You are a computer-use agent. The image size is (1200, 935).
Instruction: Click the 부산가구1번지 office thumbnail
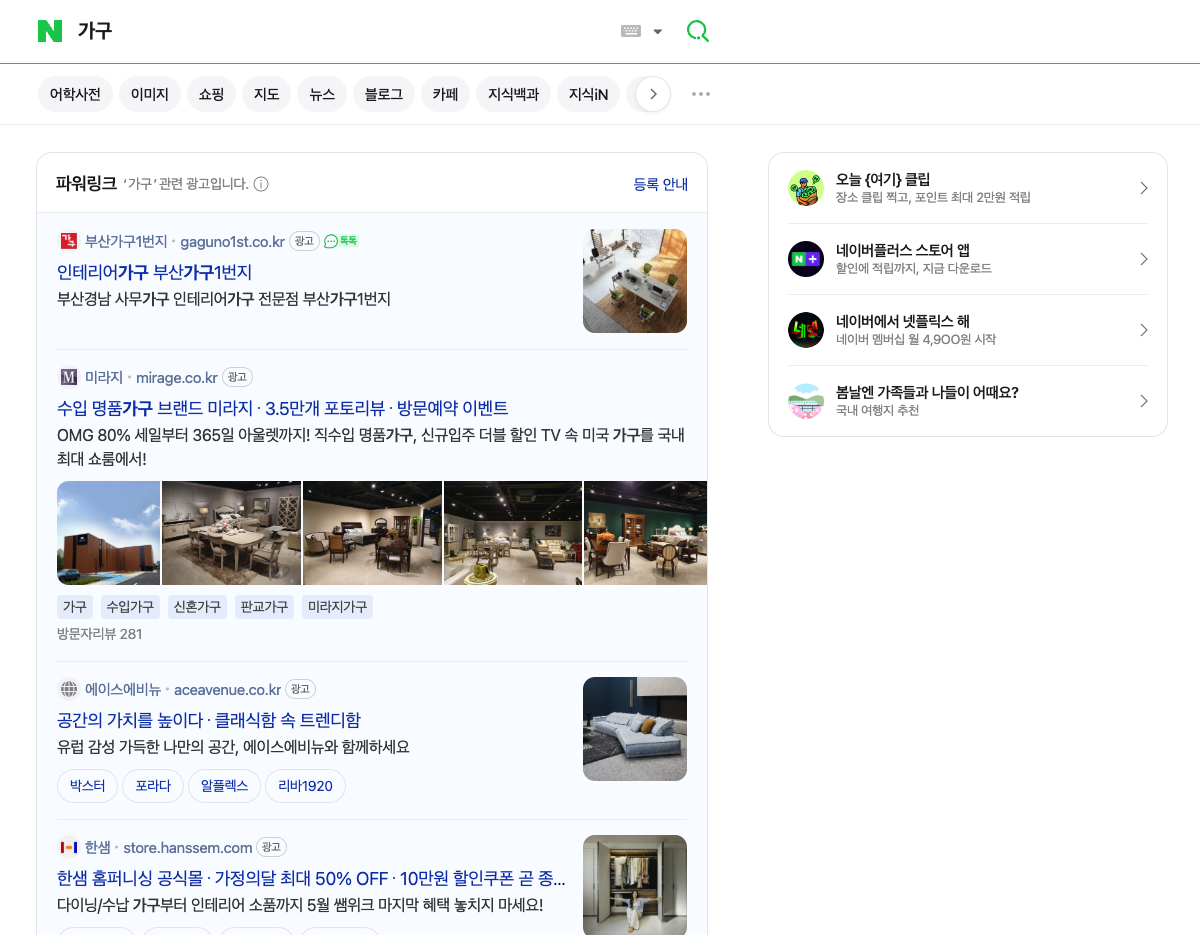pyautogui.click(x=635, y=281)
